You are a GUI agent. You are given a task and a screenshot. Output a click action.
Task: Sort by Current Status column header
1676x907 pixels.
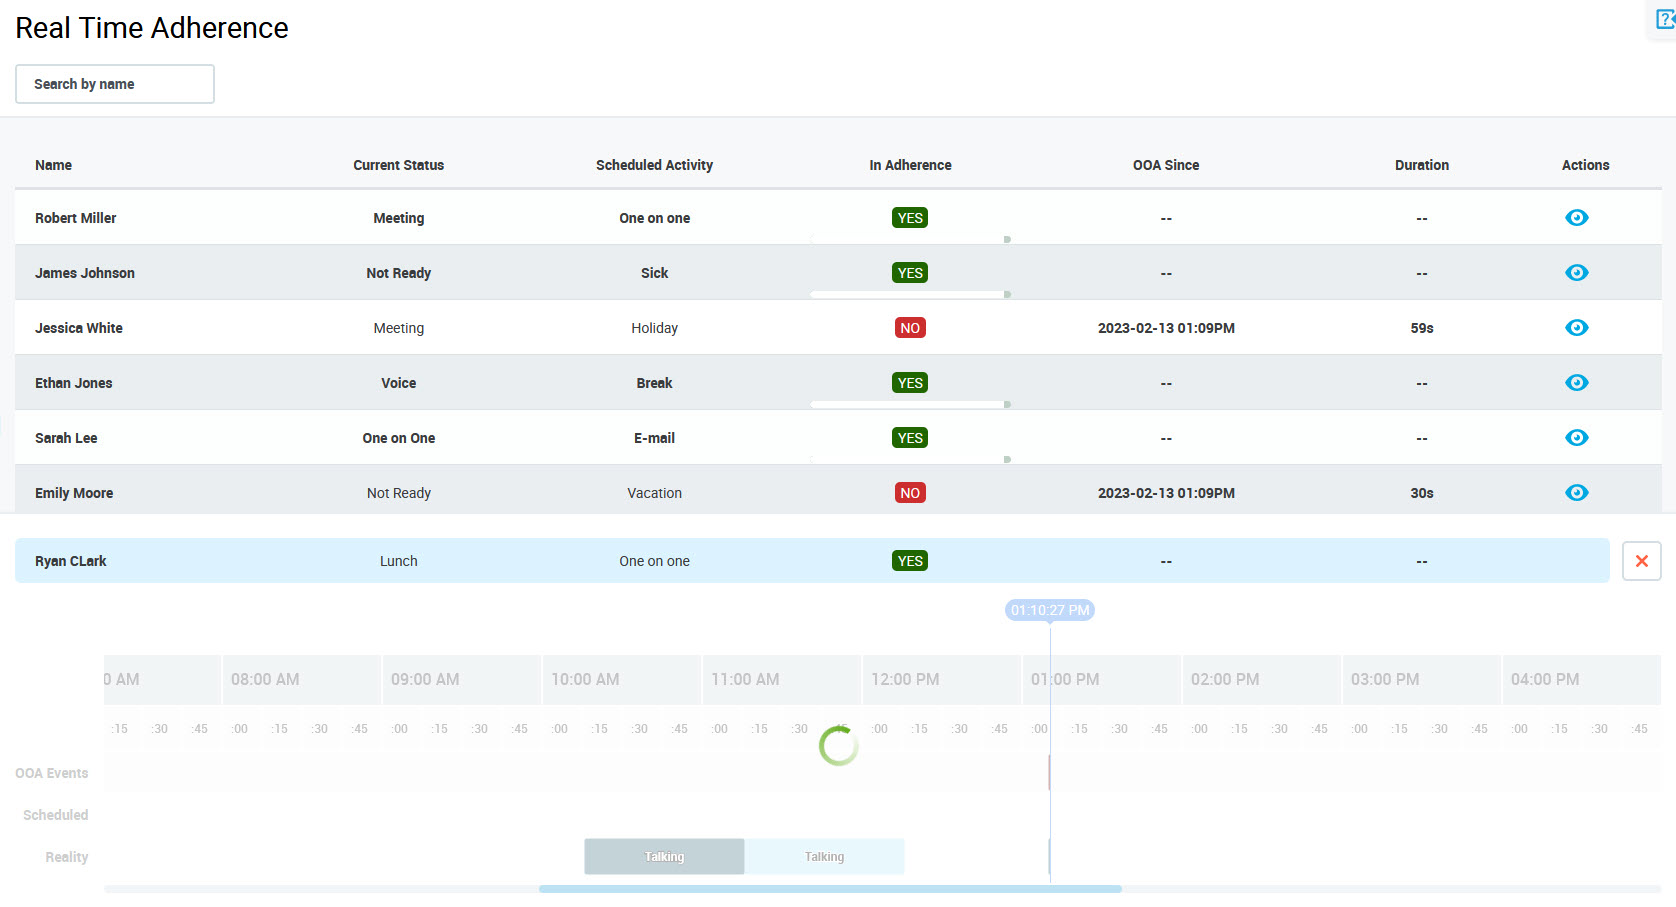[x=398, y=165]
